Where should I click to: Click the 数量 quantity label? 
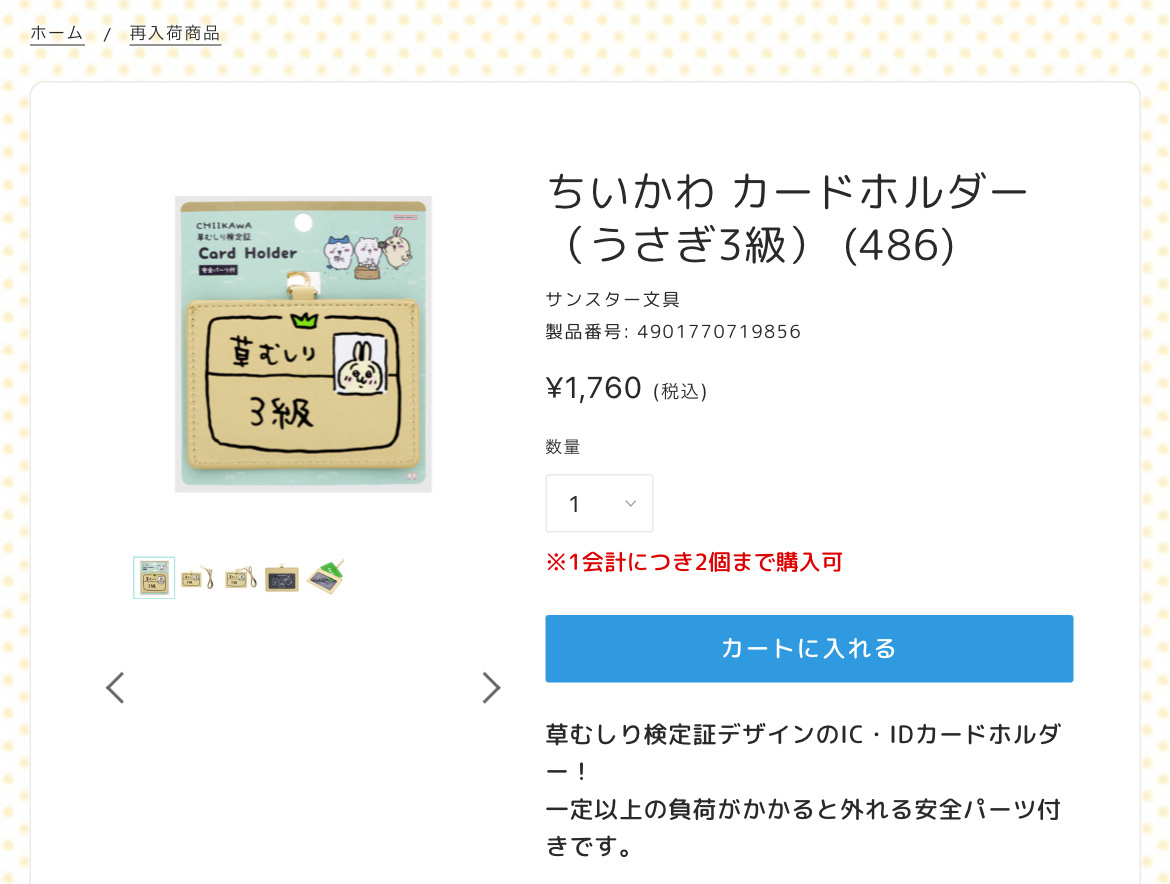pos(563,447)
